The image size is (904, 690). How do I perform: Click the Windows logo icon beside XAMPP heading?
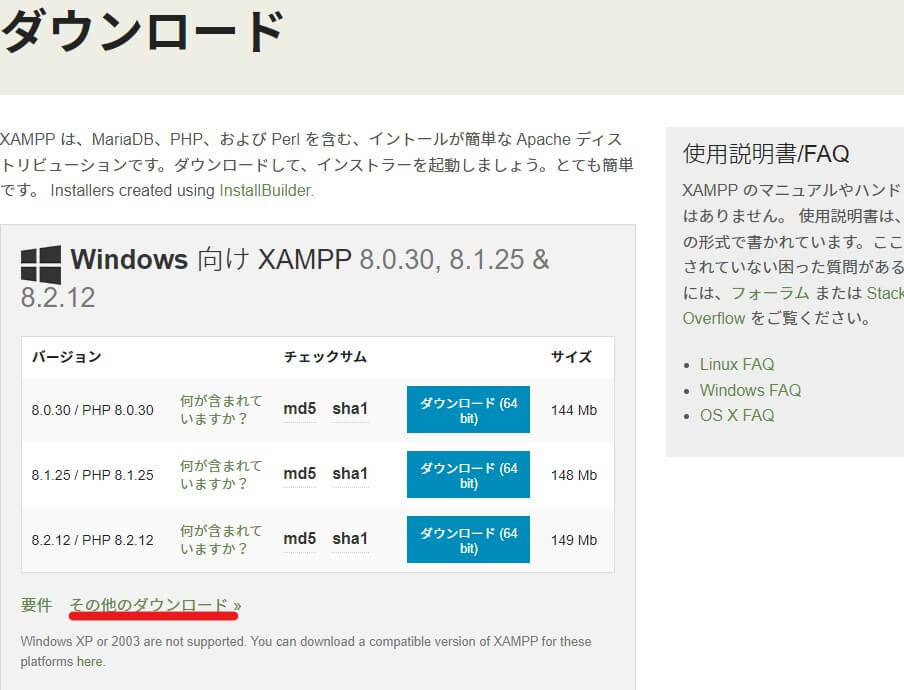coord(41,264)
